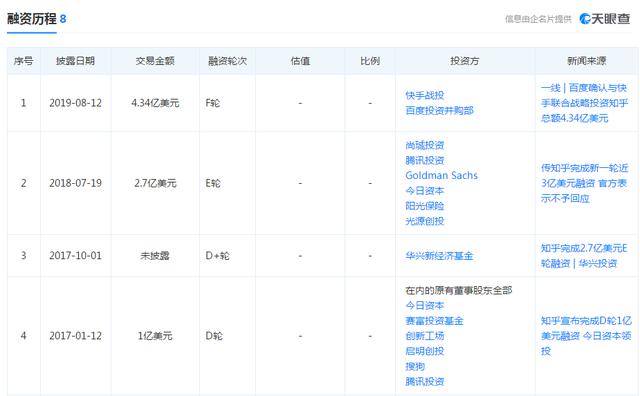
Task: Click the 天眼查 logo
Action: 604,18
